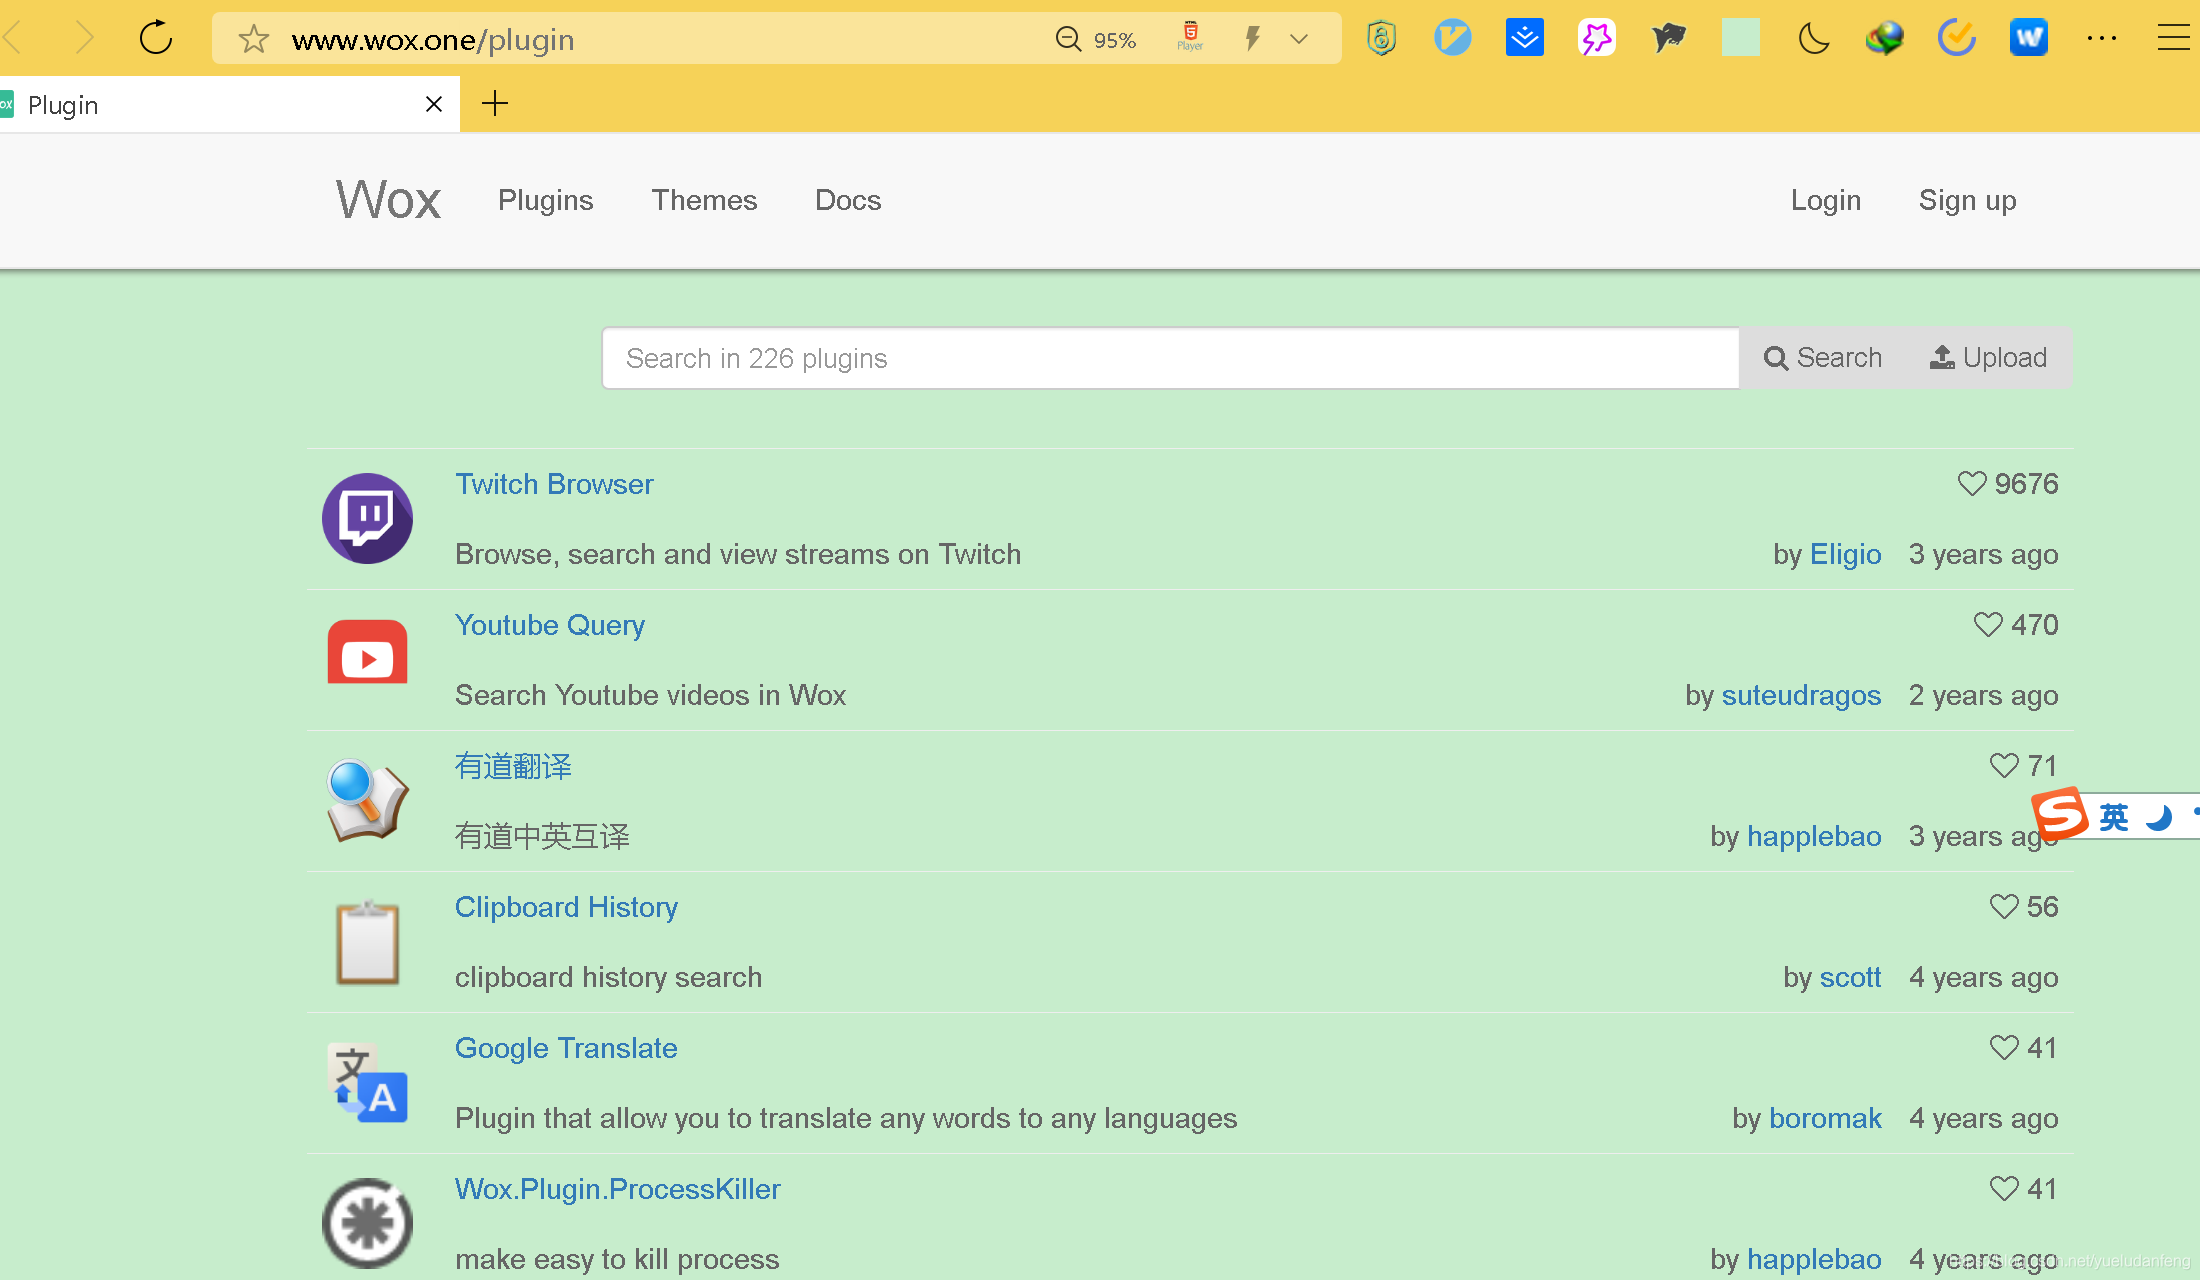The width and height of the screenshot is (2200, 1280).
Task: Open the Player extension icon in address bar
Action: tap(1190, 37)
